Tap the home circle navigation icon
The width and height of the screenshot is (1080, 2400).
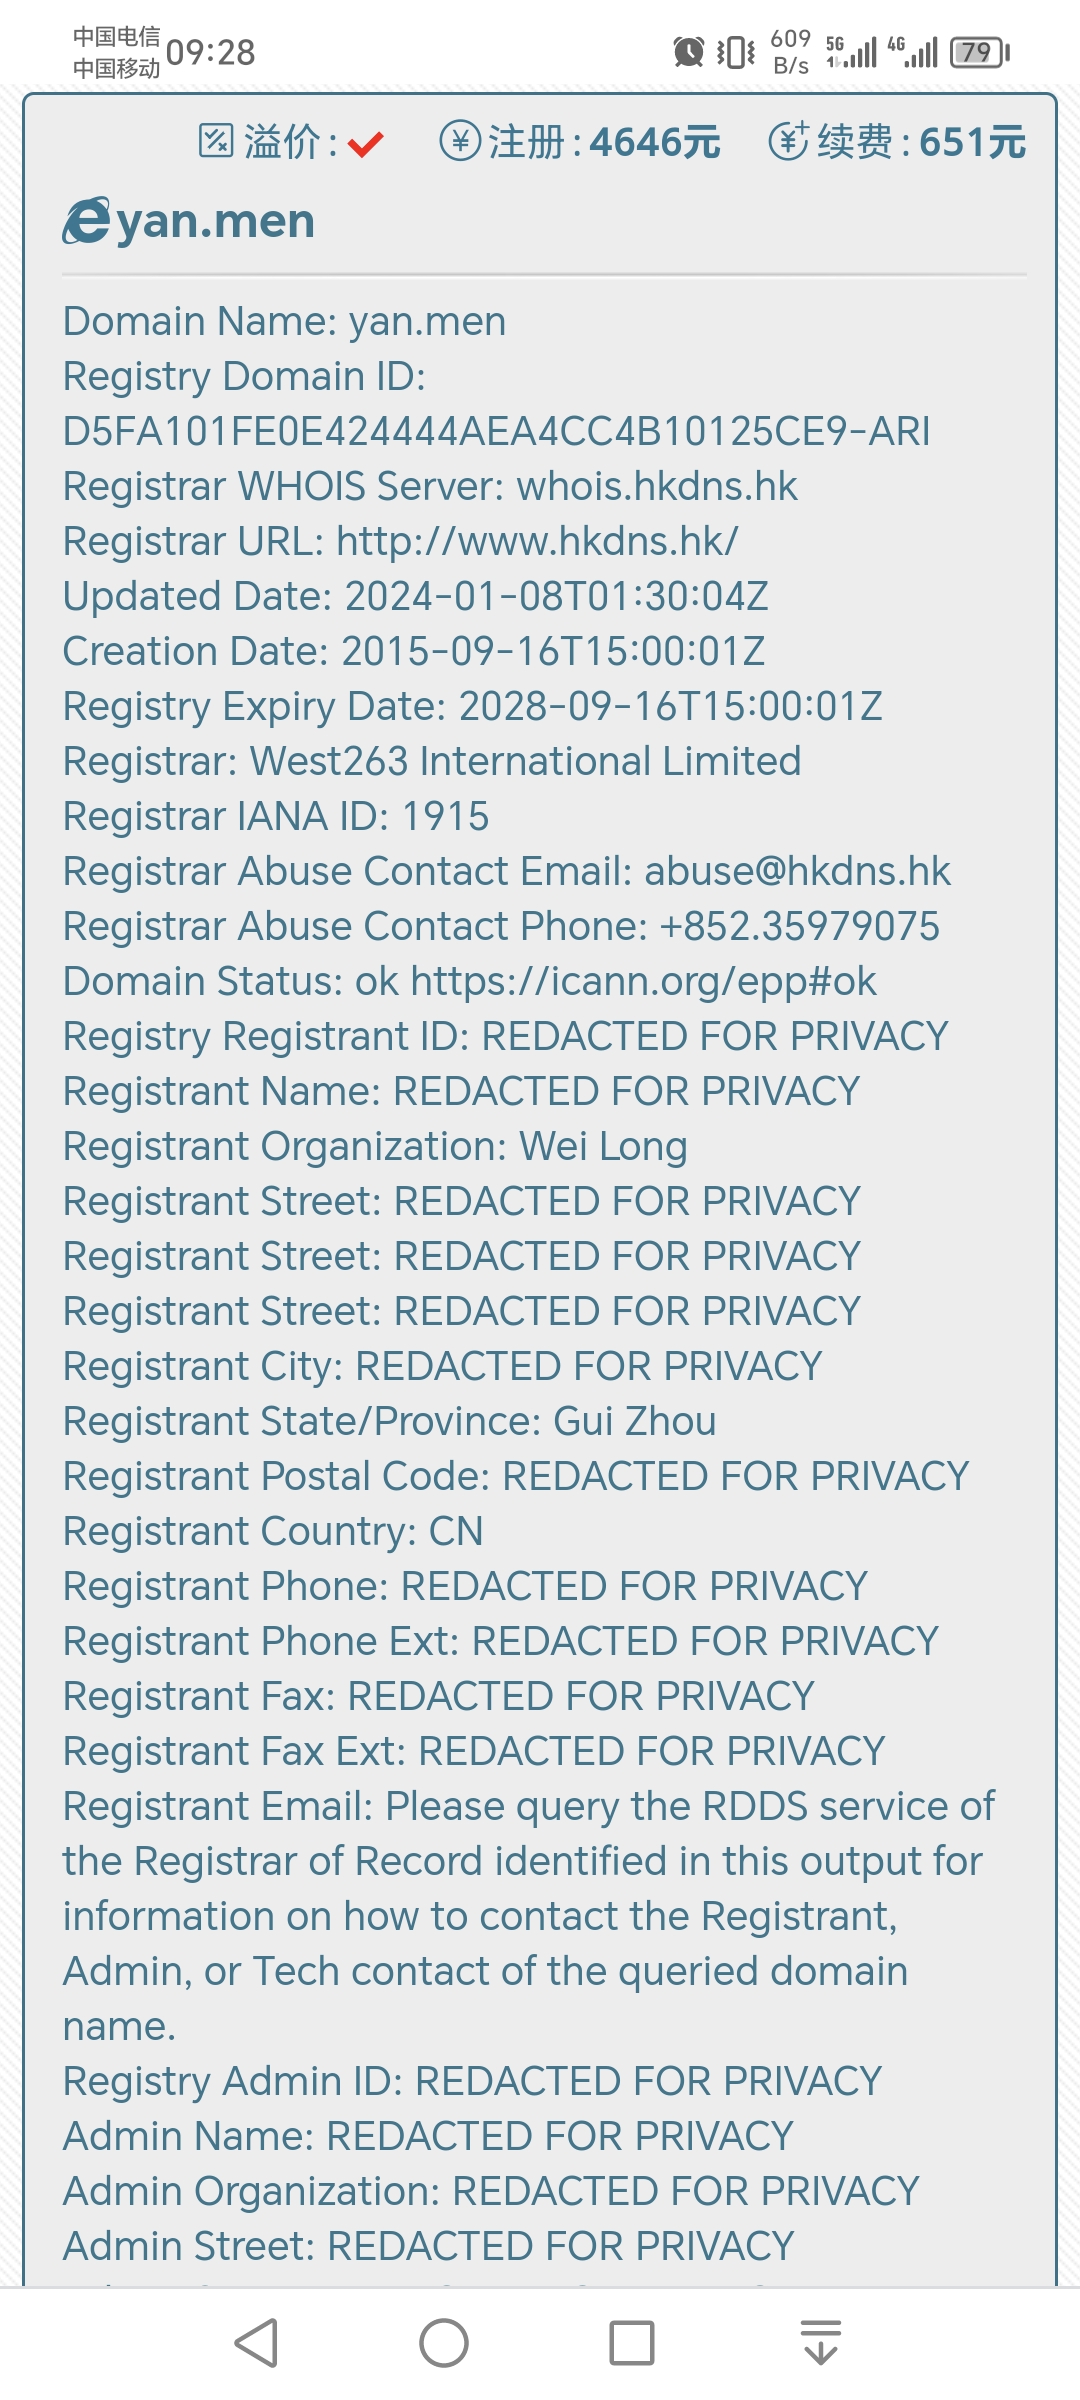(x=444, y=2342)
